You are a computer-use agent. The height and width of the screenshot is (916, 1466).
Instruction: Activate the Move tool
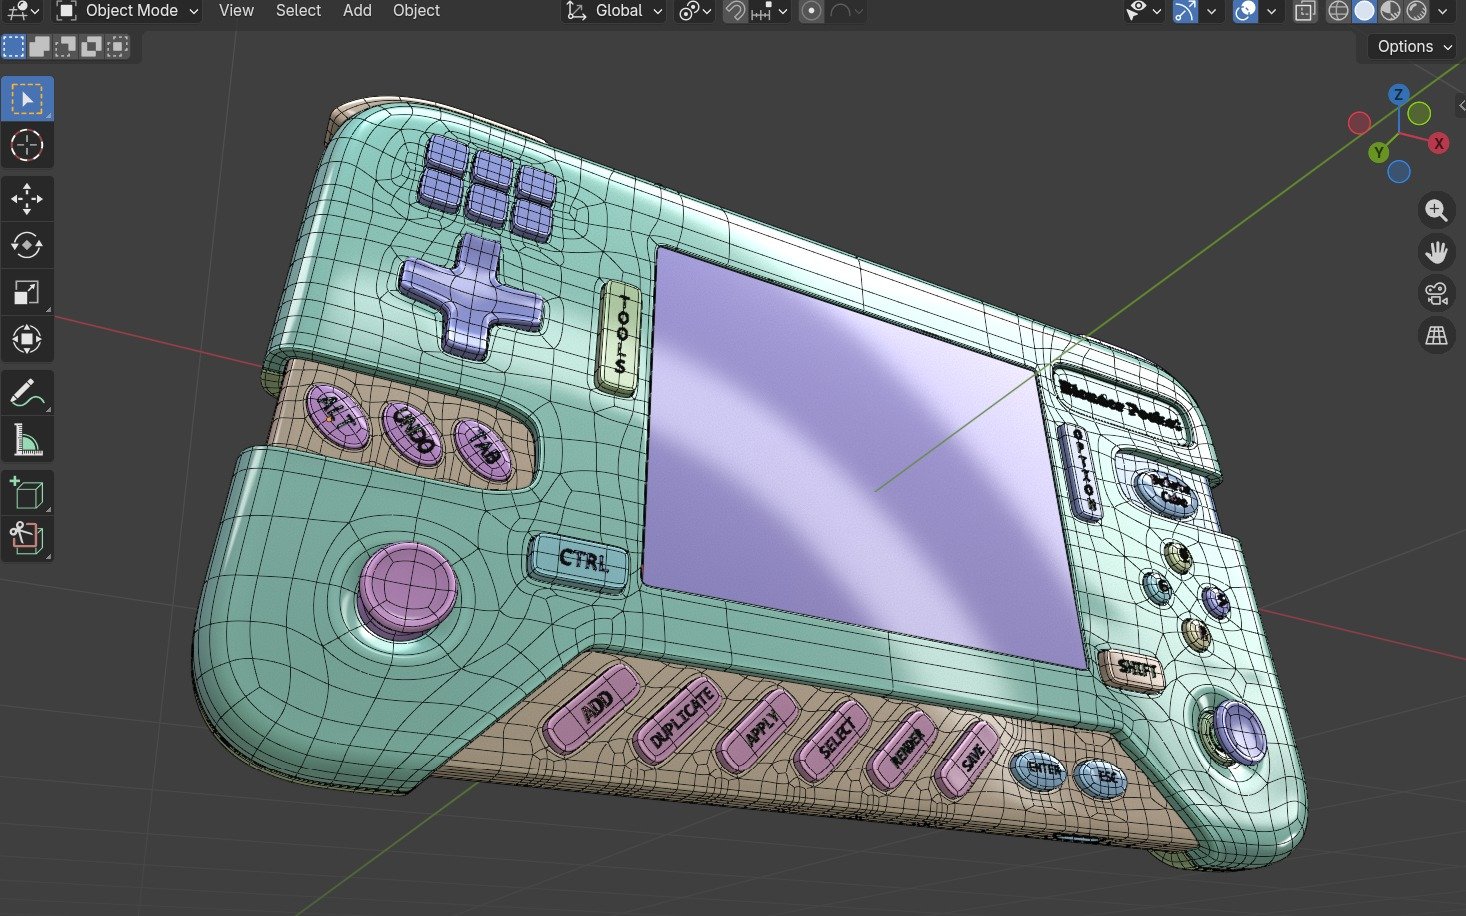click(27, 199)
